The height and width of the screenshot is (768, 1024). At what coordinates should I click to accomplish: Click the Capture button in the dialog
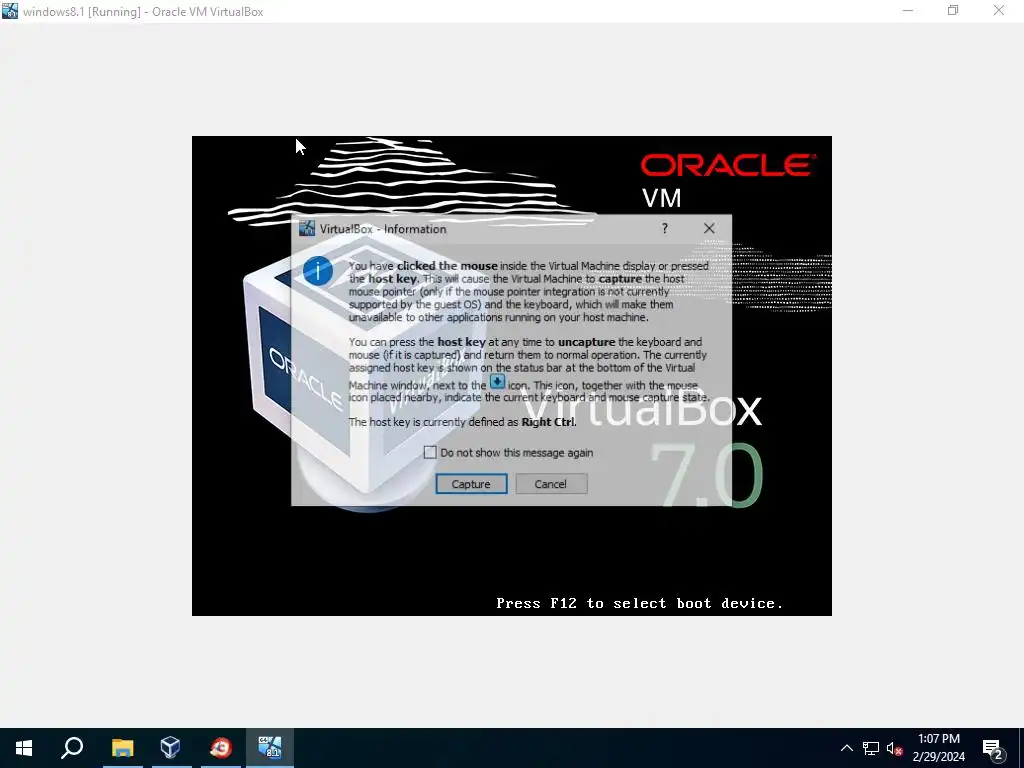(471, 484)
